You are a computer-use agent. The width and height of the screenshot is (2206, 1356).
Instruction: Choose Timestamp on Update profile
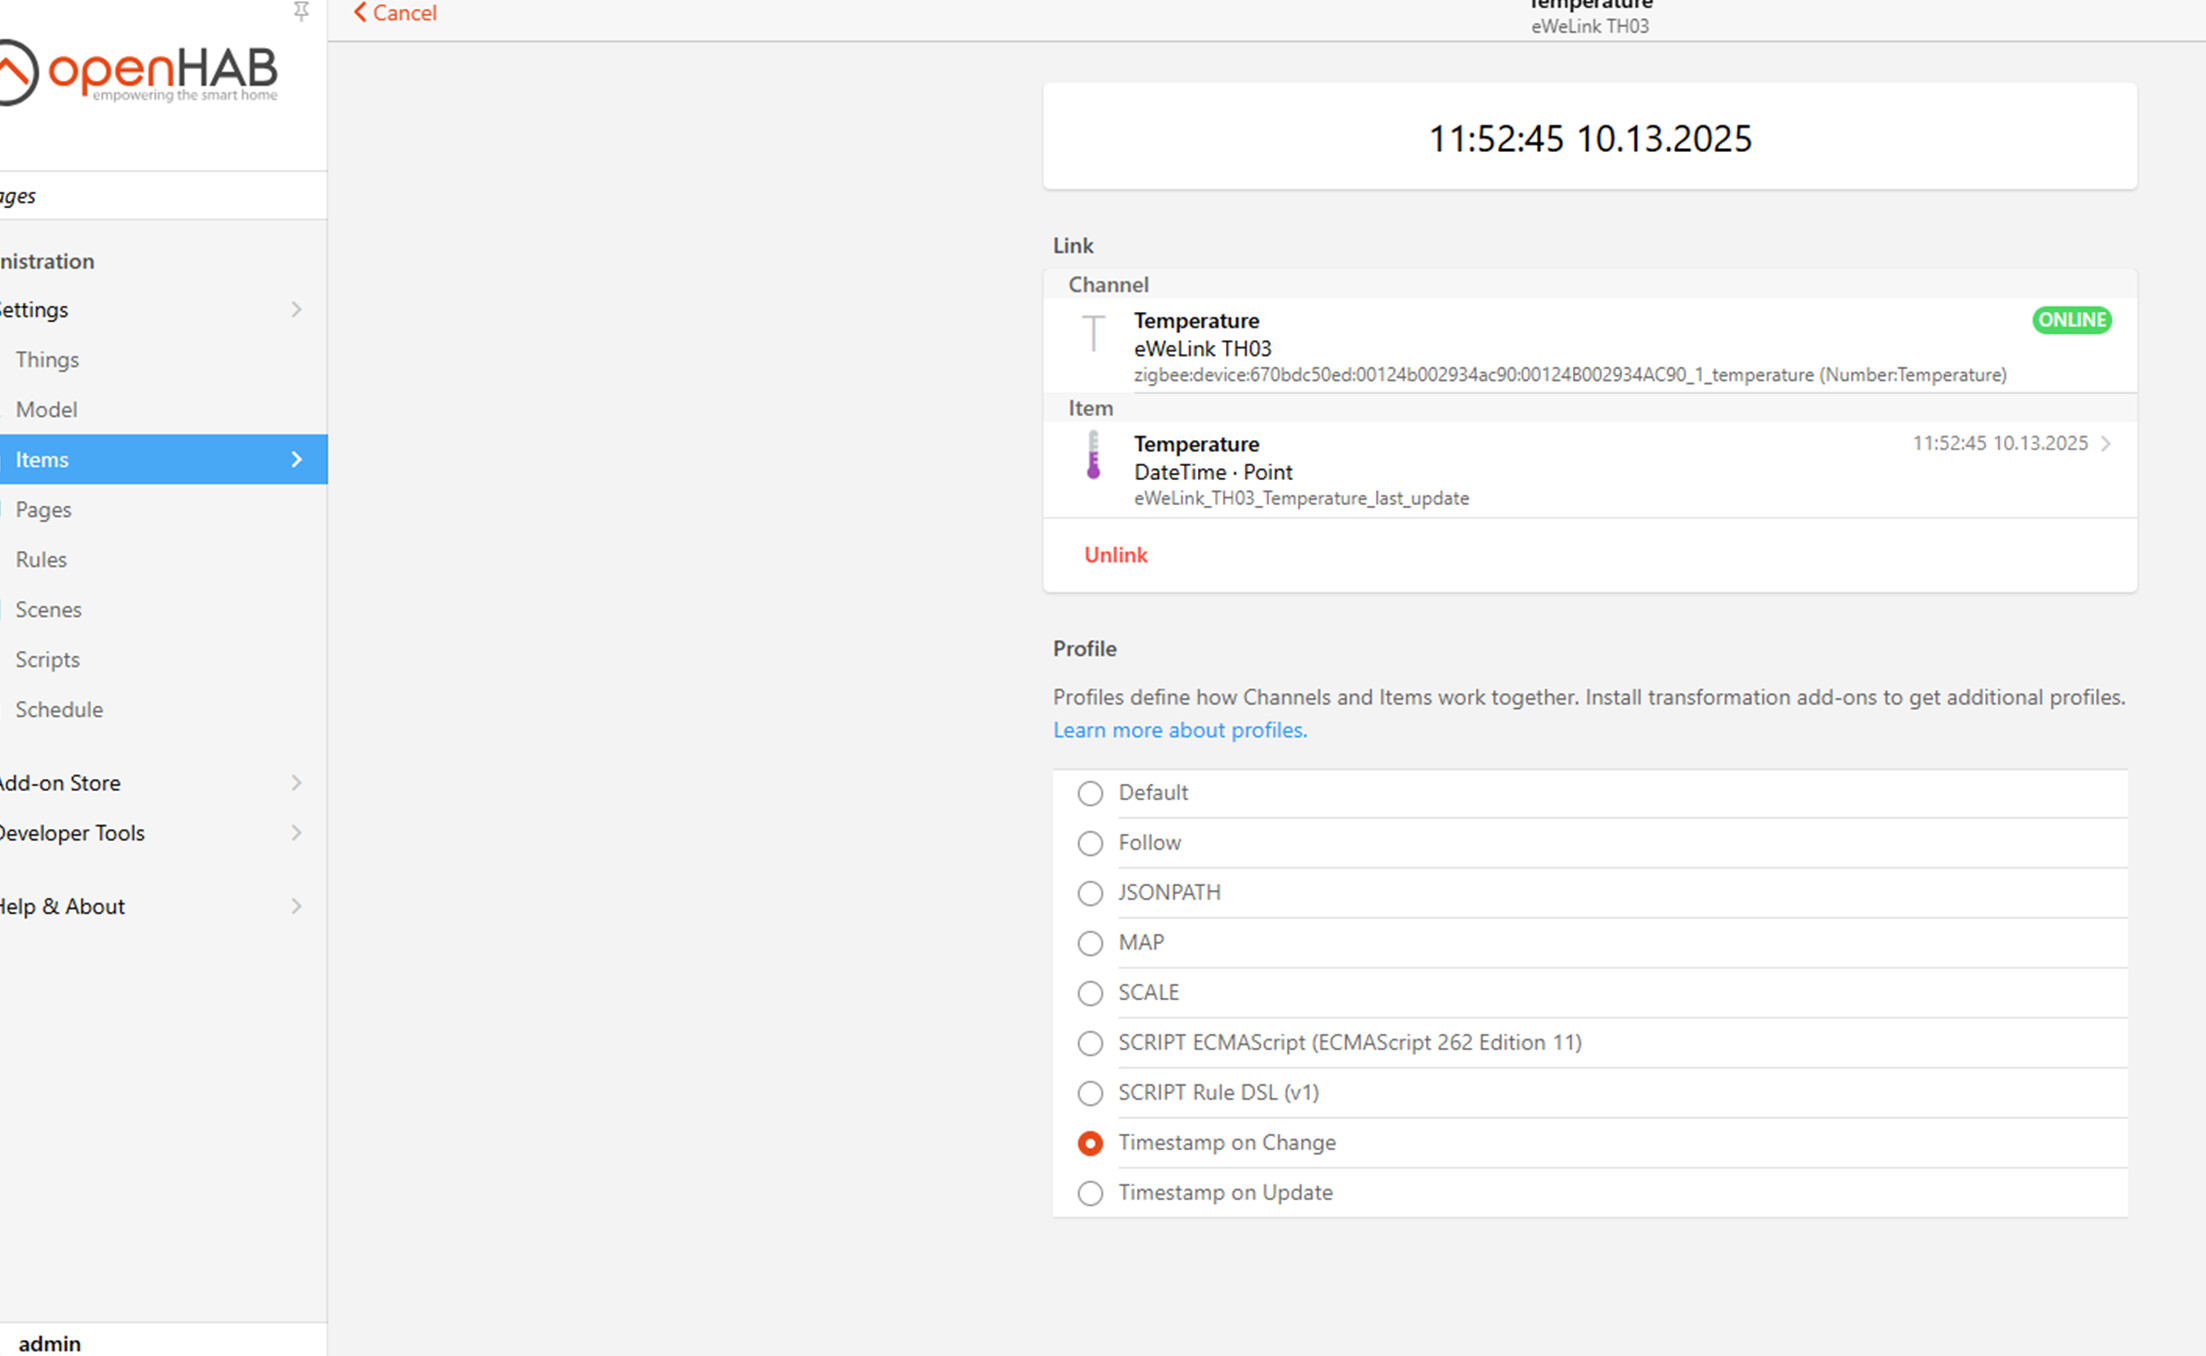click(x=1090, y=1193)
